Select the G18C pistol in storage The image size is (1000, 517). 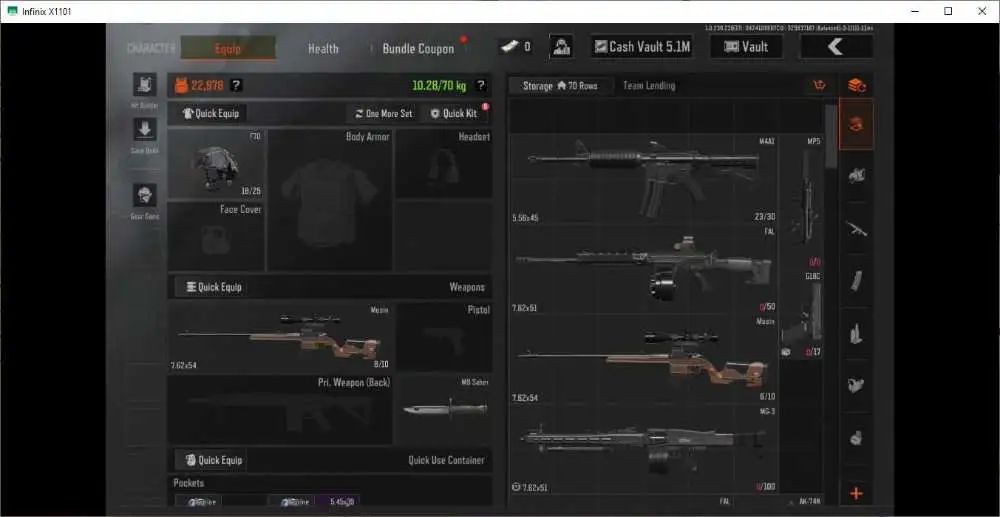[x=801, y=314]
